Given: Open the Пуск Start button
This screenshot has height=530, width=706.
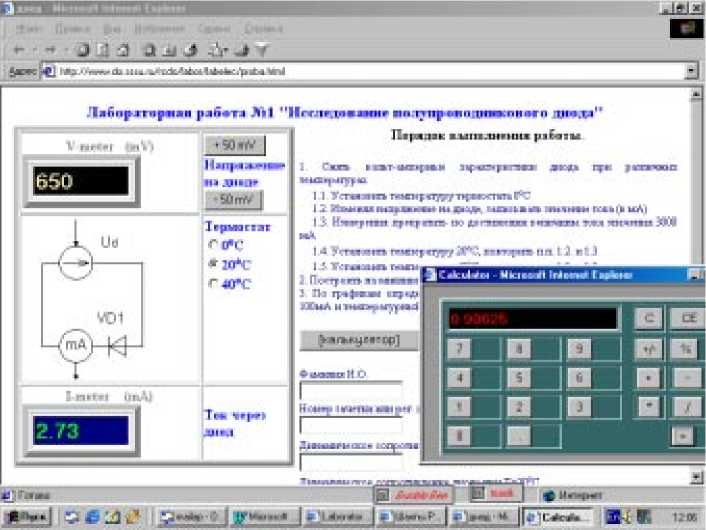Looking at the screenshot, I should (x=29, y=517).
